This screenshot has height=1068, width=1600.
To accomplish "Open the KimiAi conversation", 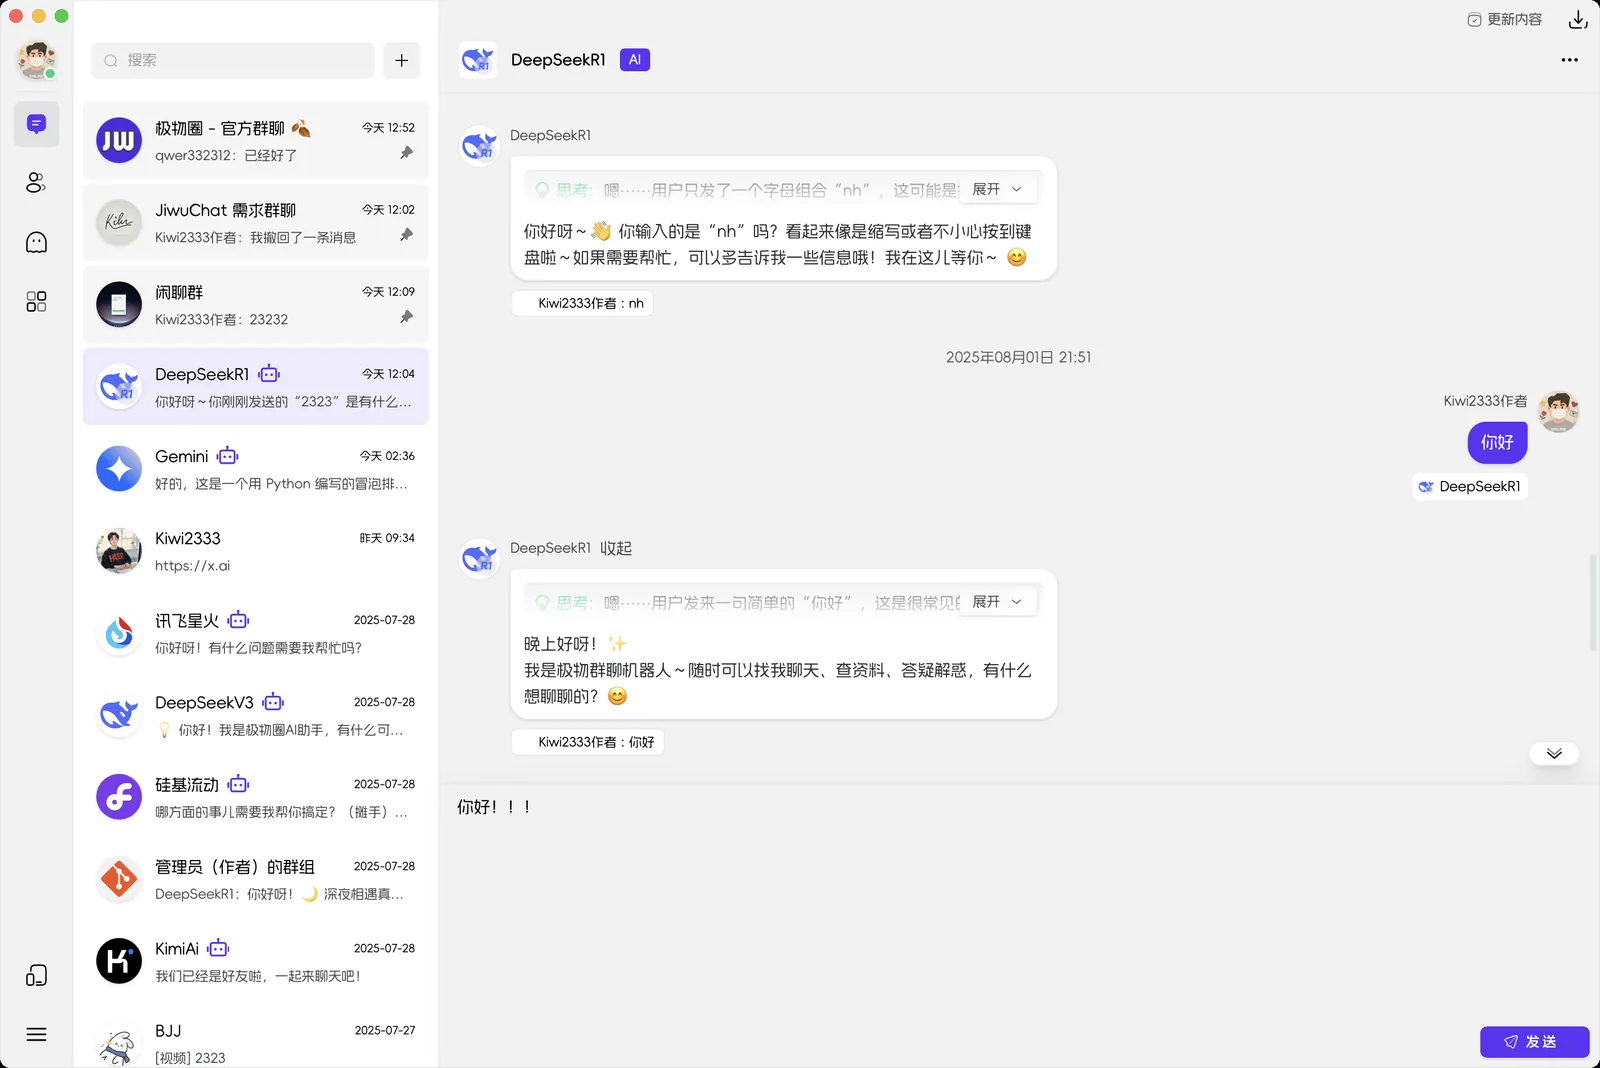I will pos(256,961).
